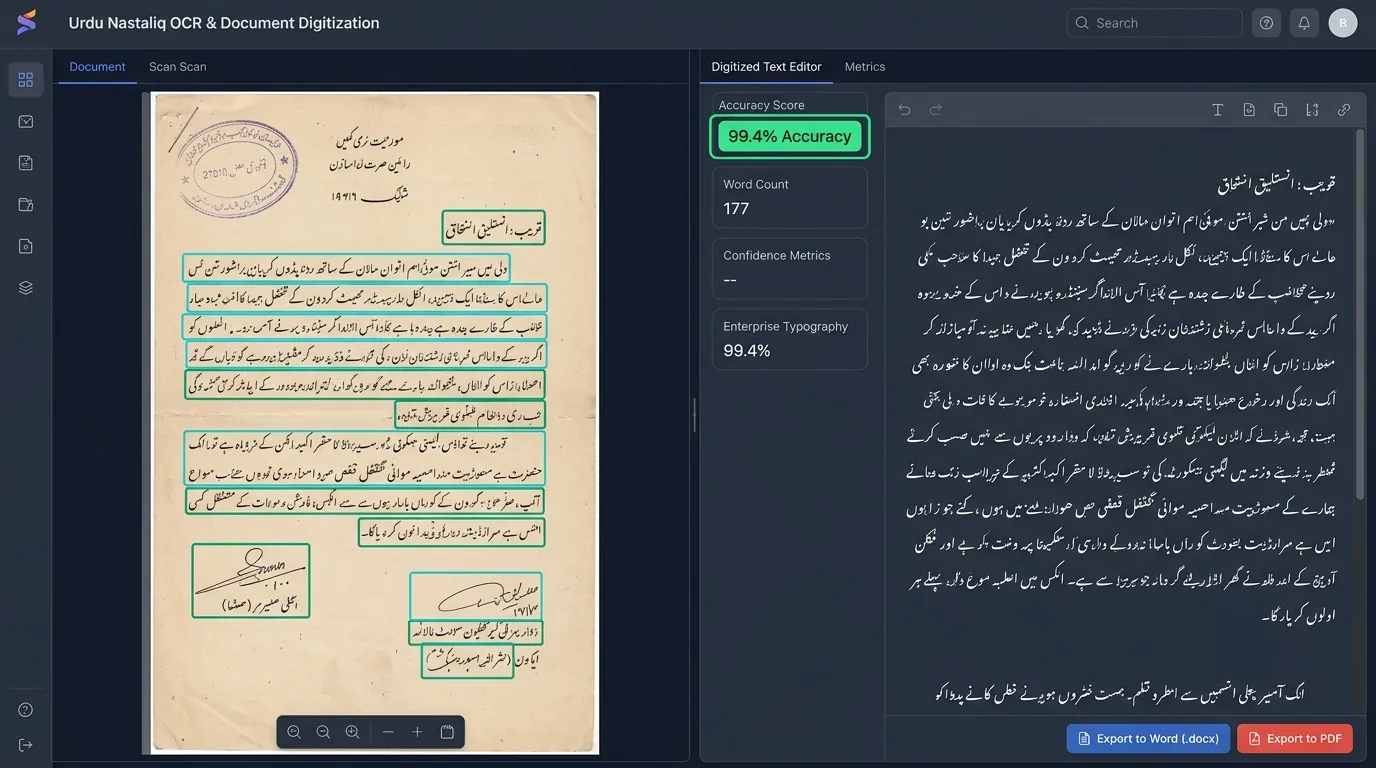1376x768 pixels.
Task: Click the folder icon in the left sidebar
Action: (x=26, y=205)
